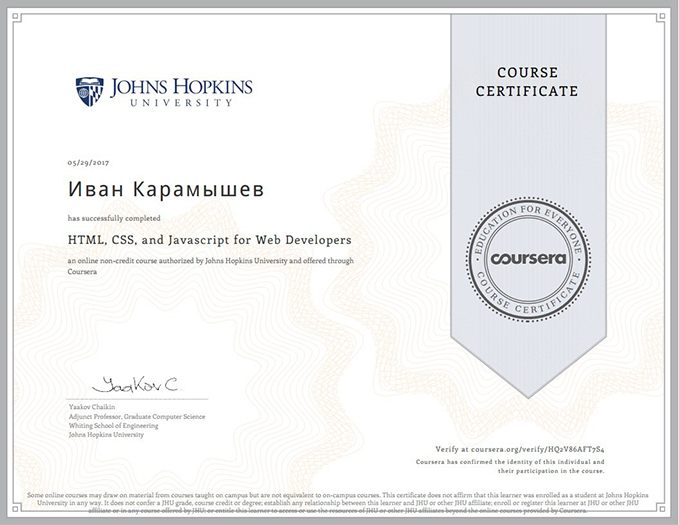679x525 pixels.
Task: Click the 'an online non-credit course authorized' sentence
Action: (x=210, y=266)
